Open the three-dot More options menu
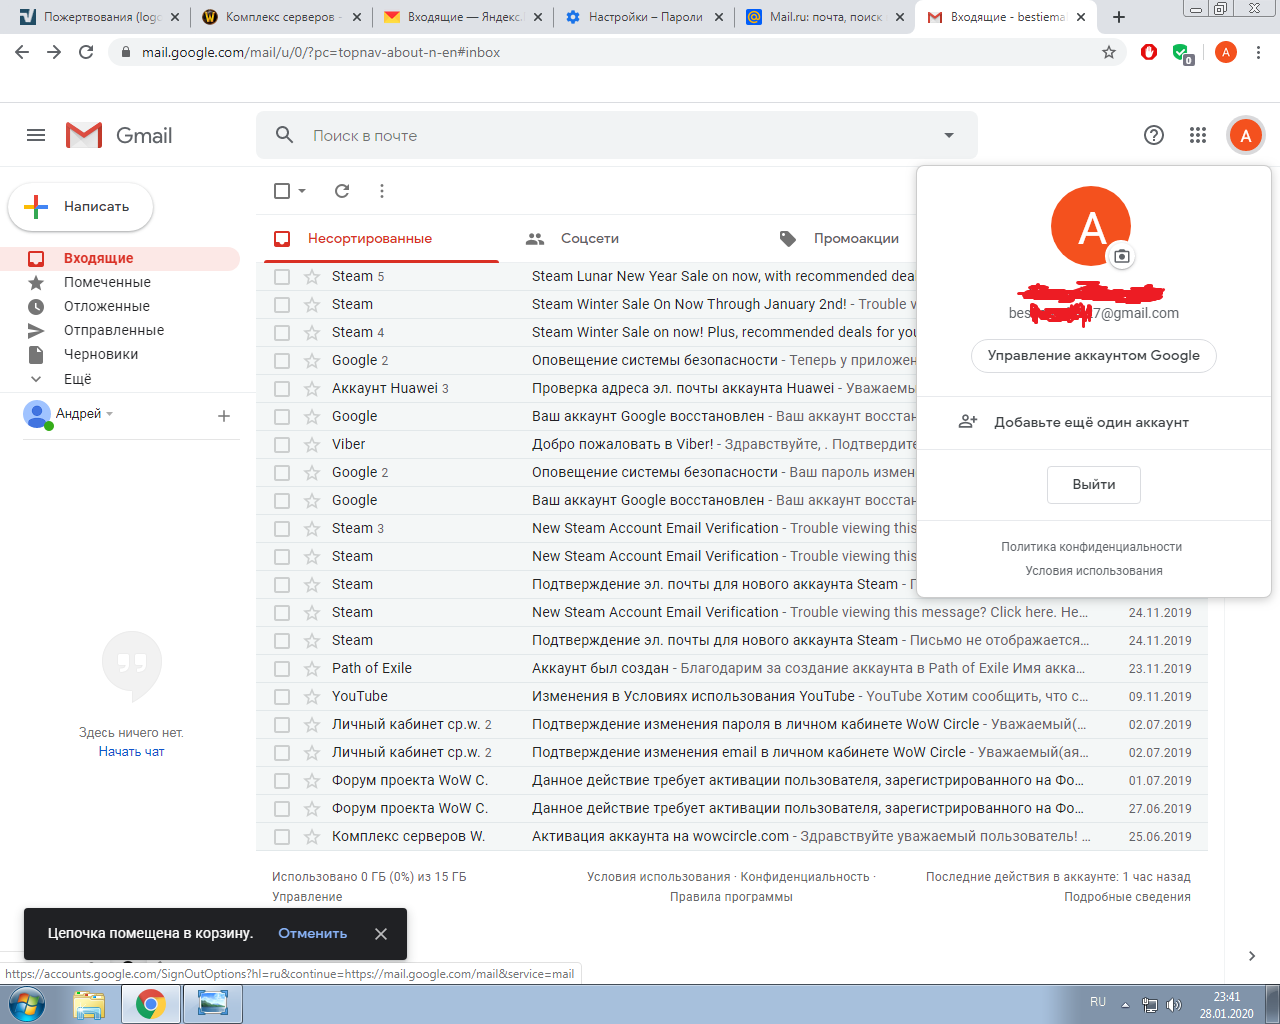Image resolution: width=1280 pixels, height=1024 pixels. pyautogui.click(x=382, y=191)
